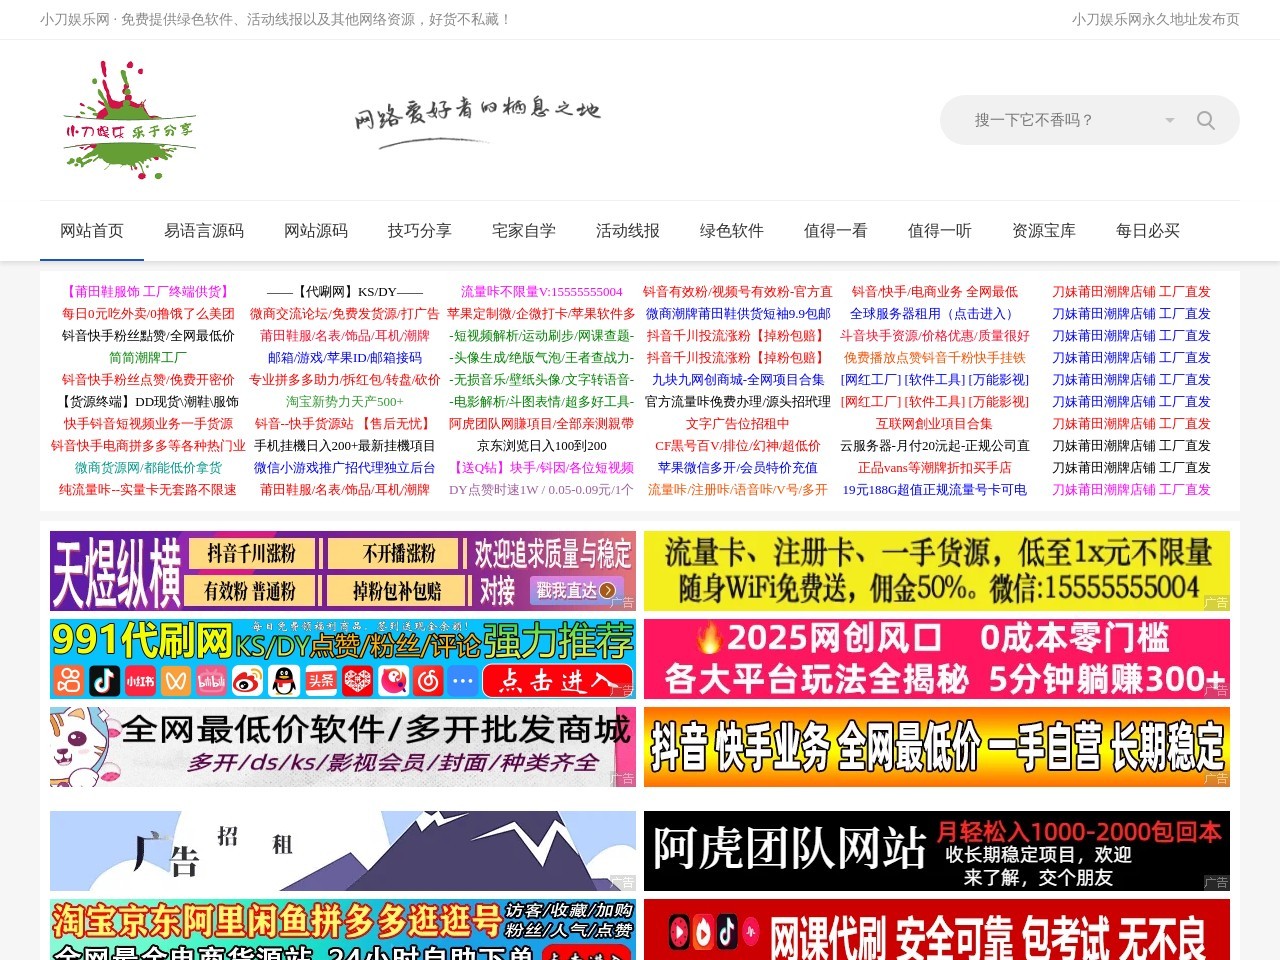Open the 易语言源码 menu item
This screenshot has height=960, width=1280.
point(204,231)
